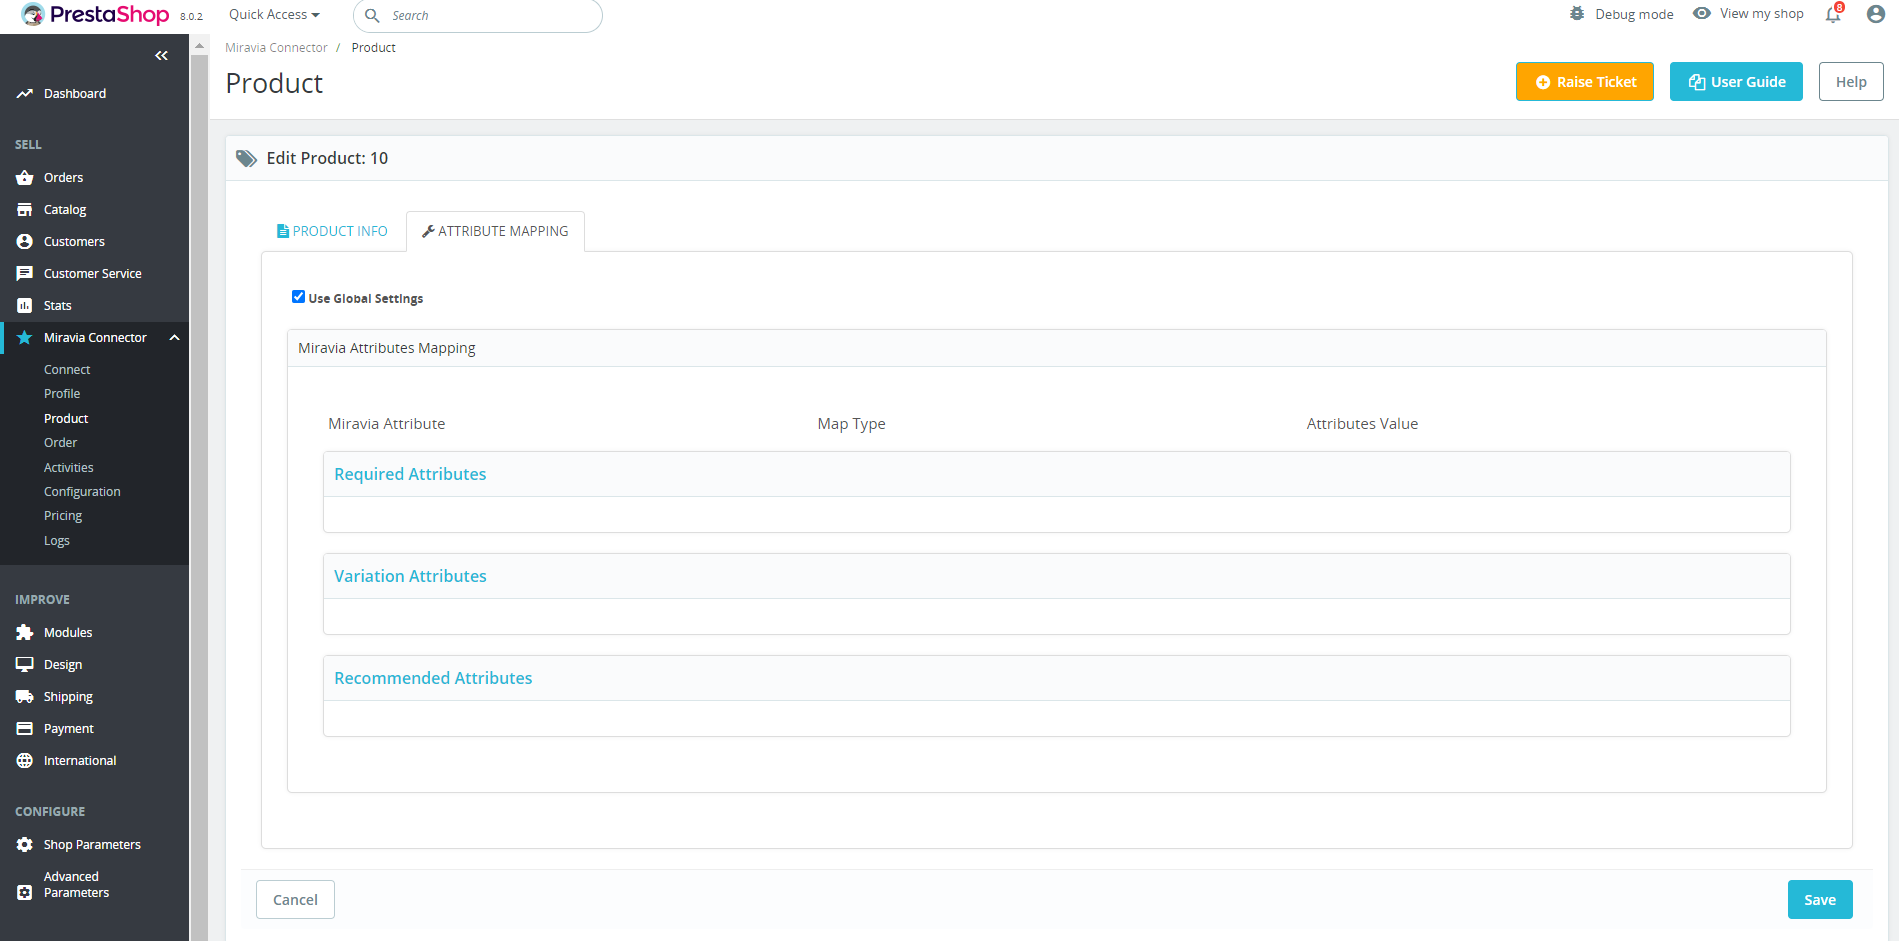This screenshot has height=941, width=1899.
Task: Click the sidebar scrollbar up arrow
Action: pos(199,46)
